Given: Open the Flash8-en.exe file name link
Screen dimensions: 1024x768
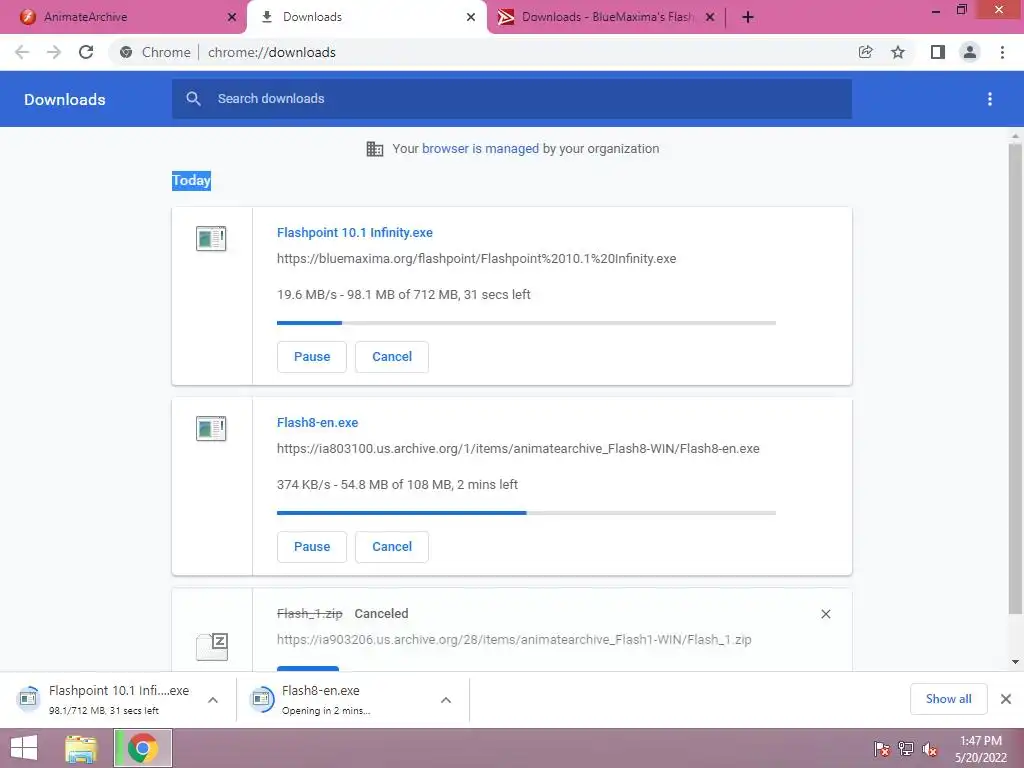Looking at the screenshot, I should (317, 423).
